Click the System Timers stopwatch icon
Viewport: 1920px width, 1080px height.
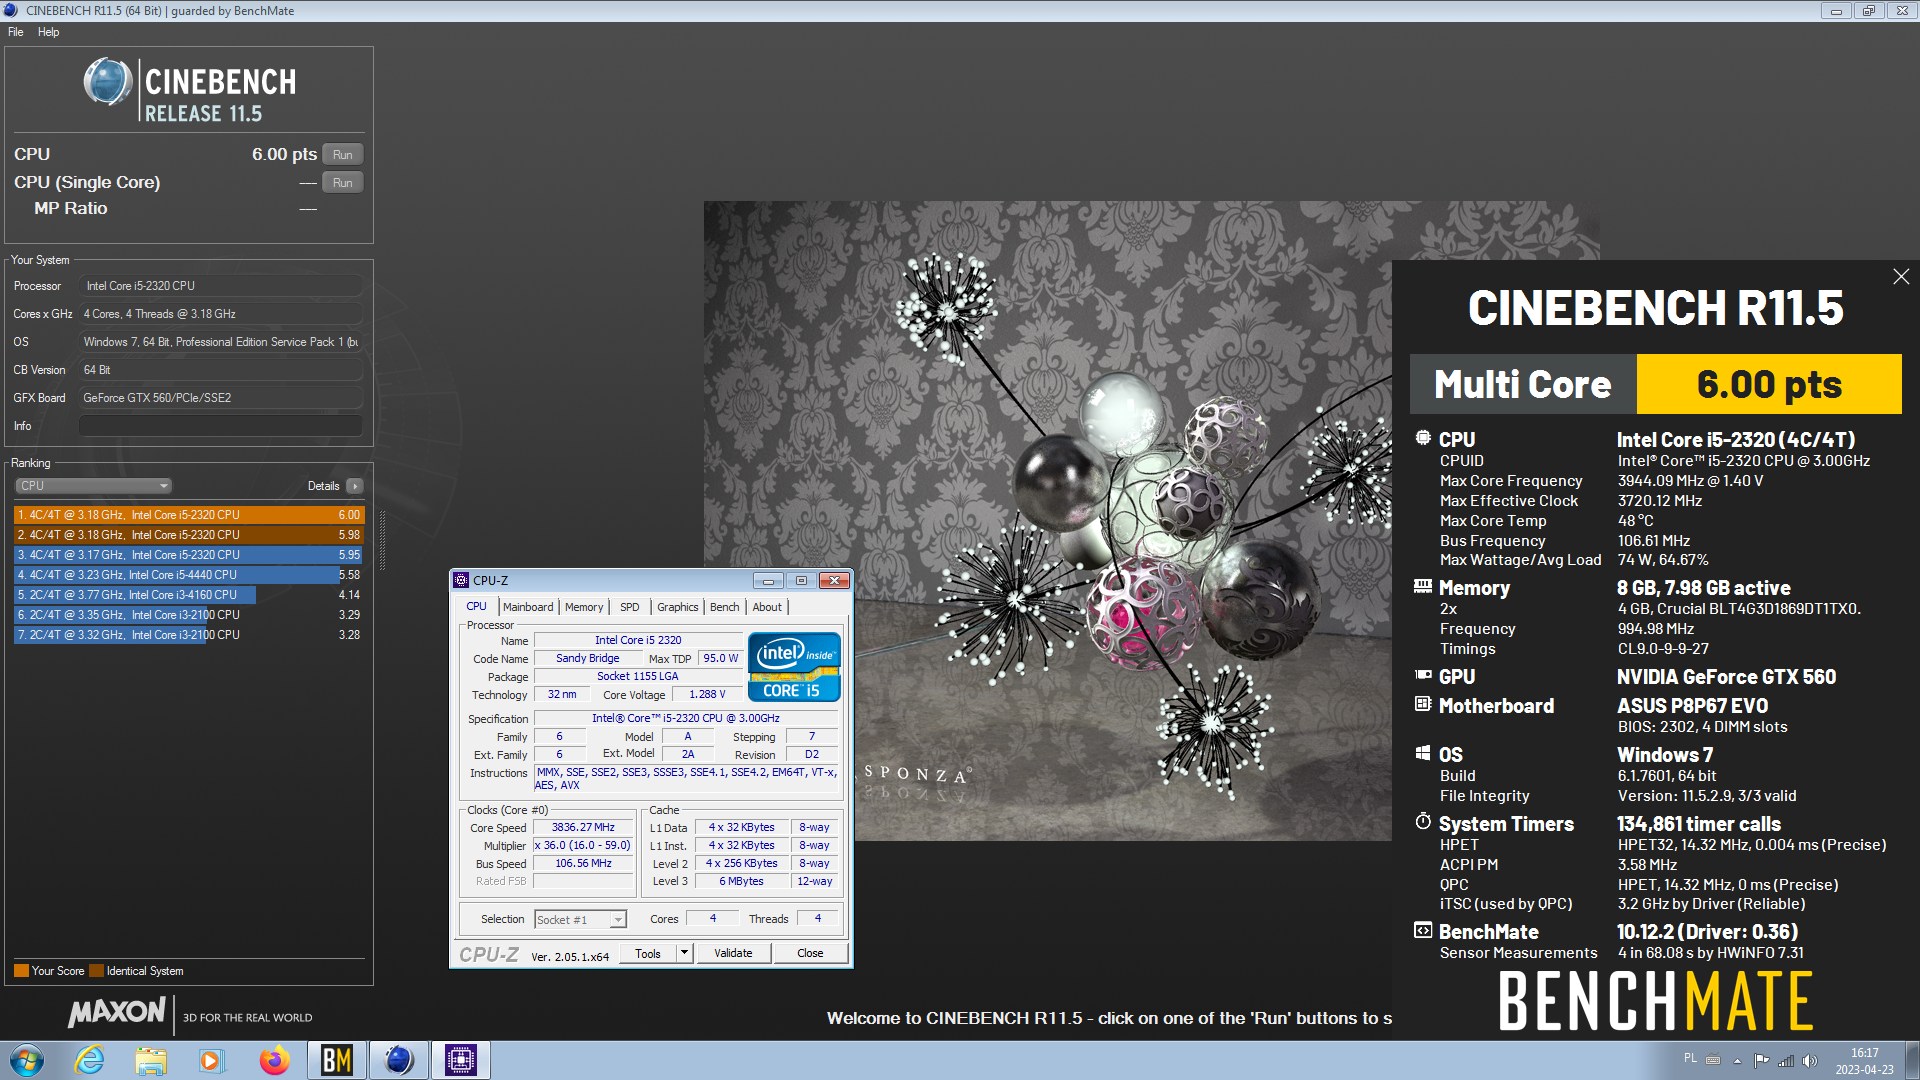point(1423,821)
